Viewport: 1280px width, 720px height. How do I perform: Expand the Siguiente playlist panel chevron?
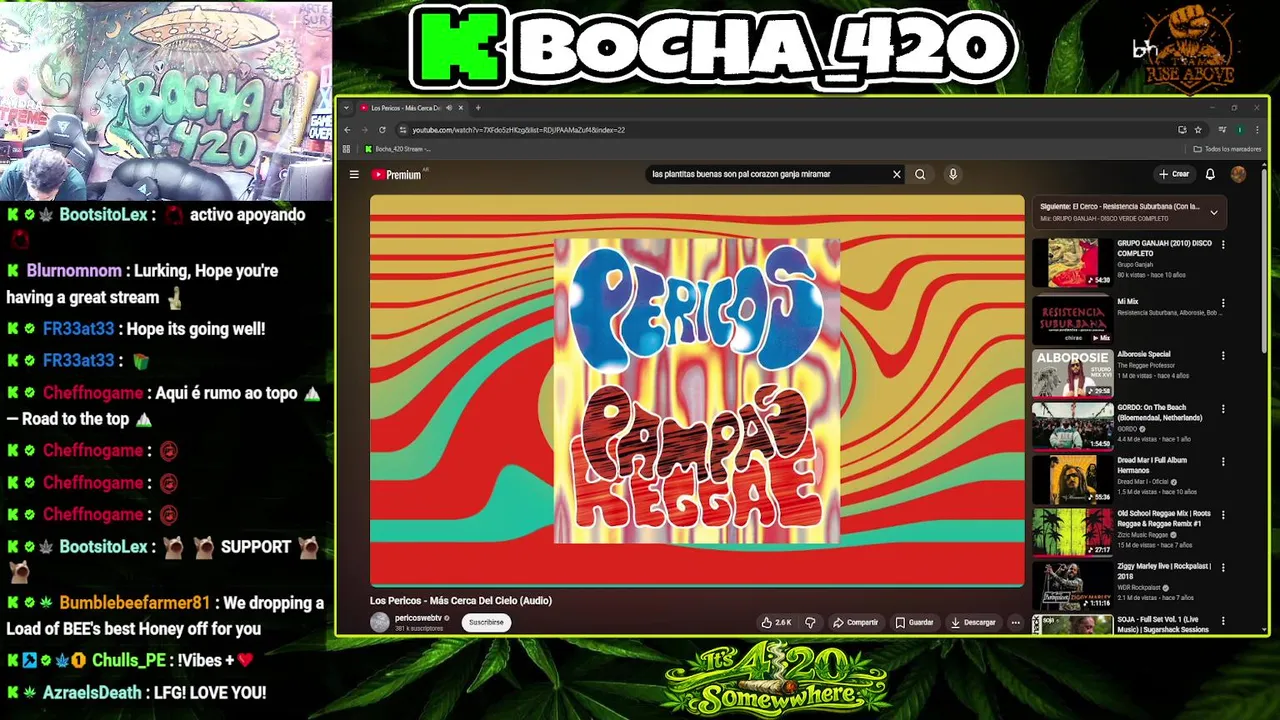coord(1214,212)
